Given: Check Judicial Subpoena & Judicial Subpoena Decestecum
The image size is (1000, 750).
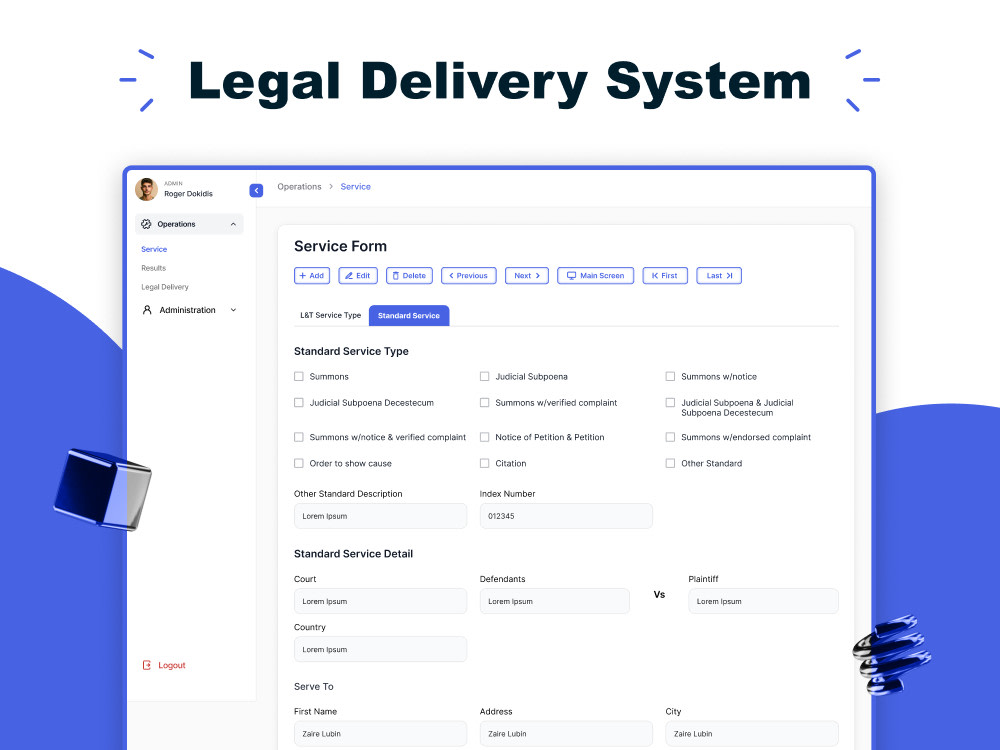Looking at the screenshot, I should pyautogui.click(x=670, y=402).
